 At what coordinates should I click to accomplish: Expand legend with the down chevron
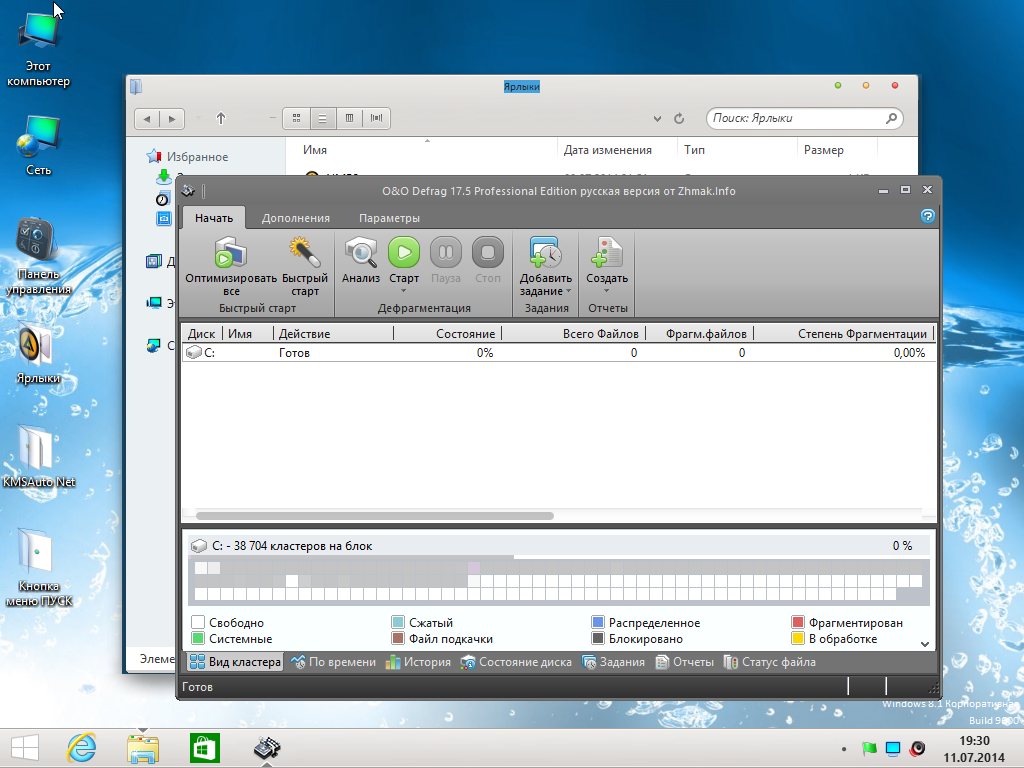pyautogui.click(x=925, y=644)
